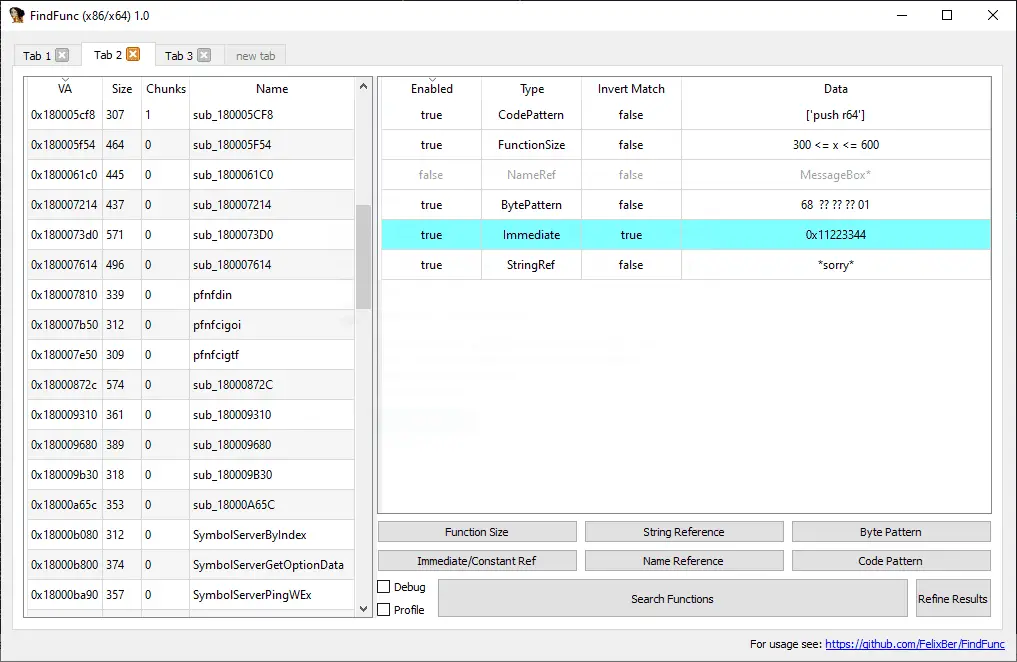Image resolution: width=1017 pixels, height=662 pixels.
Task: Toggle Enabled cell of NameRef rule
Action: (431, 174)
